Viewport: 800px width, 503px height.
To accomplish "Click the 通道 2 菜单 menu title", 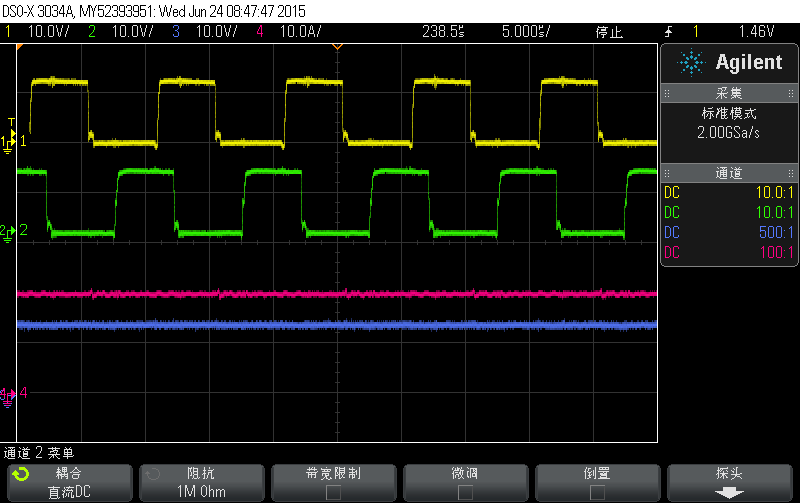I will point(39,452).
